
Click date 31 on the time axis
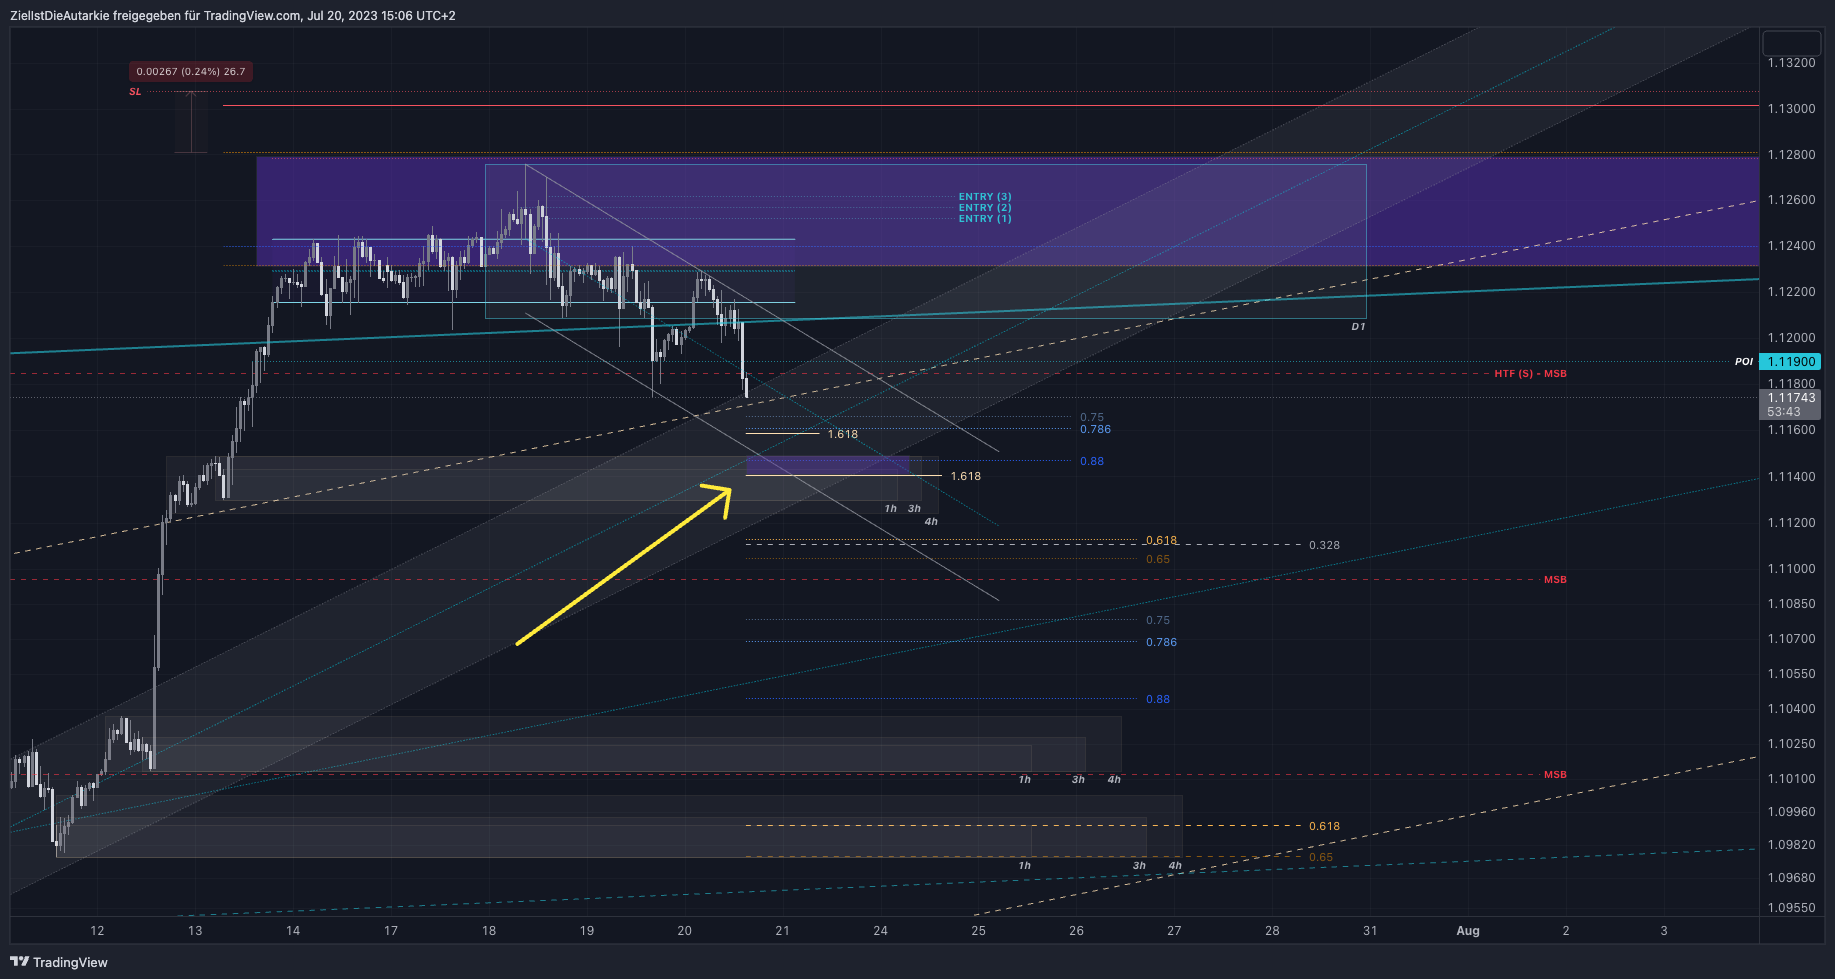coord(1370,931)
